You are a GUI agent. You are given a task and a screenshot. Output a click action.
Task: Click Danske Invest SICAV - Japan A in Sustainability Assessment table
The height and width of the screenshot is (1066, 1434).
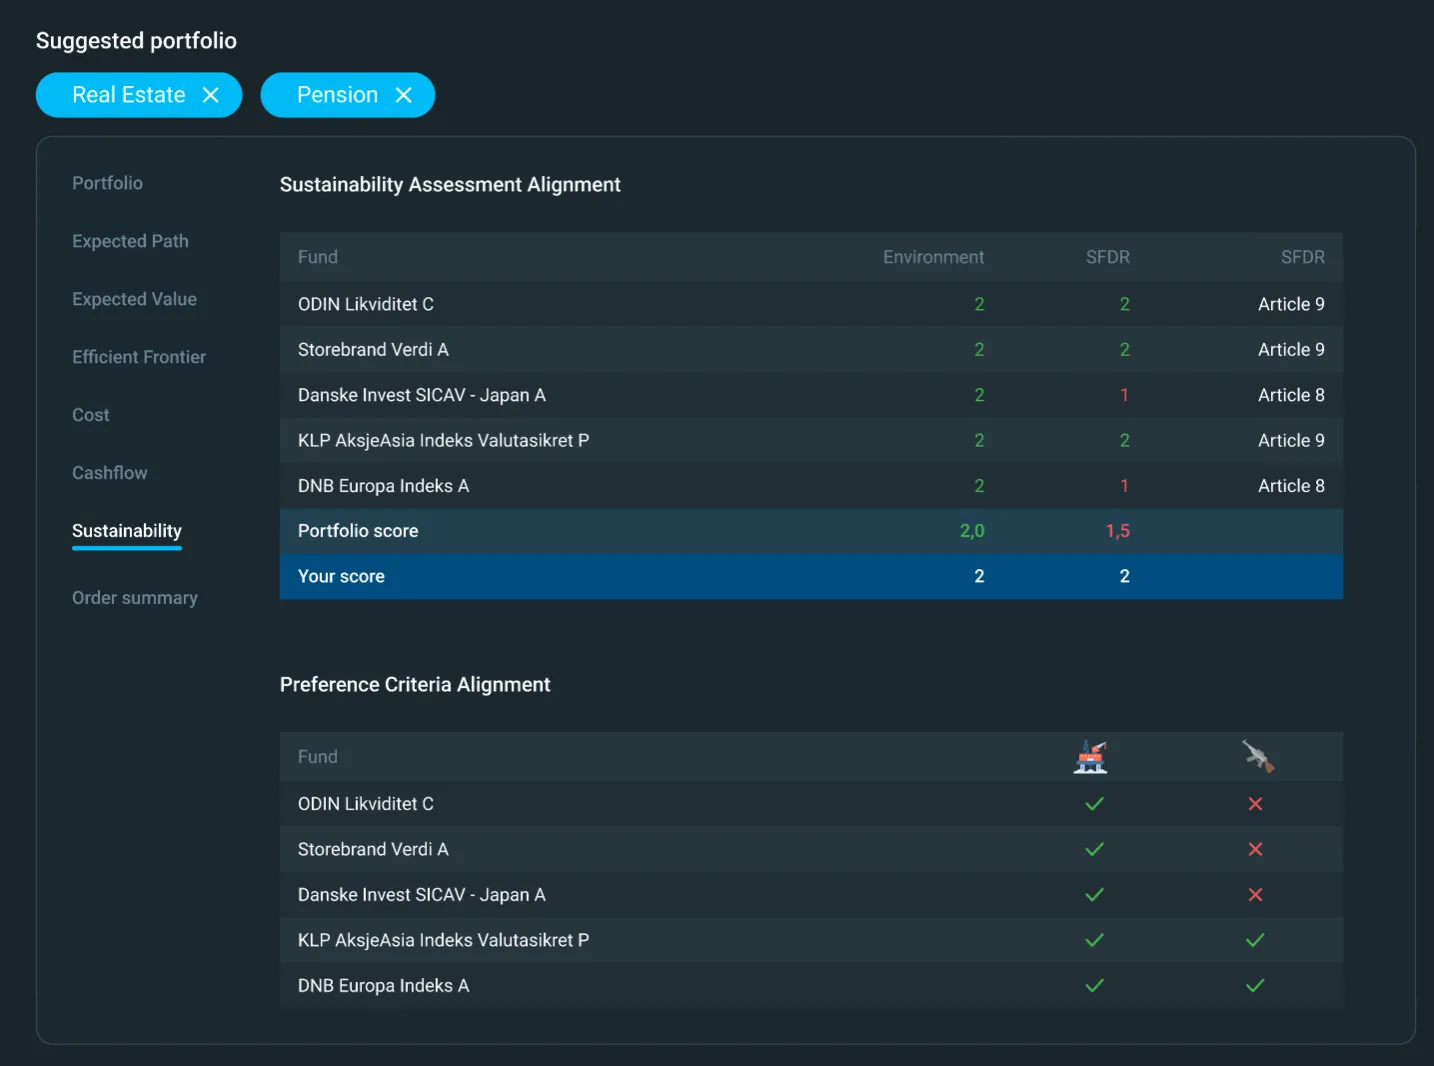(x=422, y=395)
